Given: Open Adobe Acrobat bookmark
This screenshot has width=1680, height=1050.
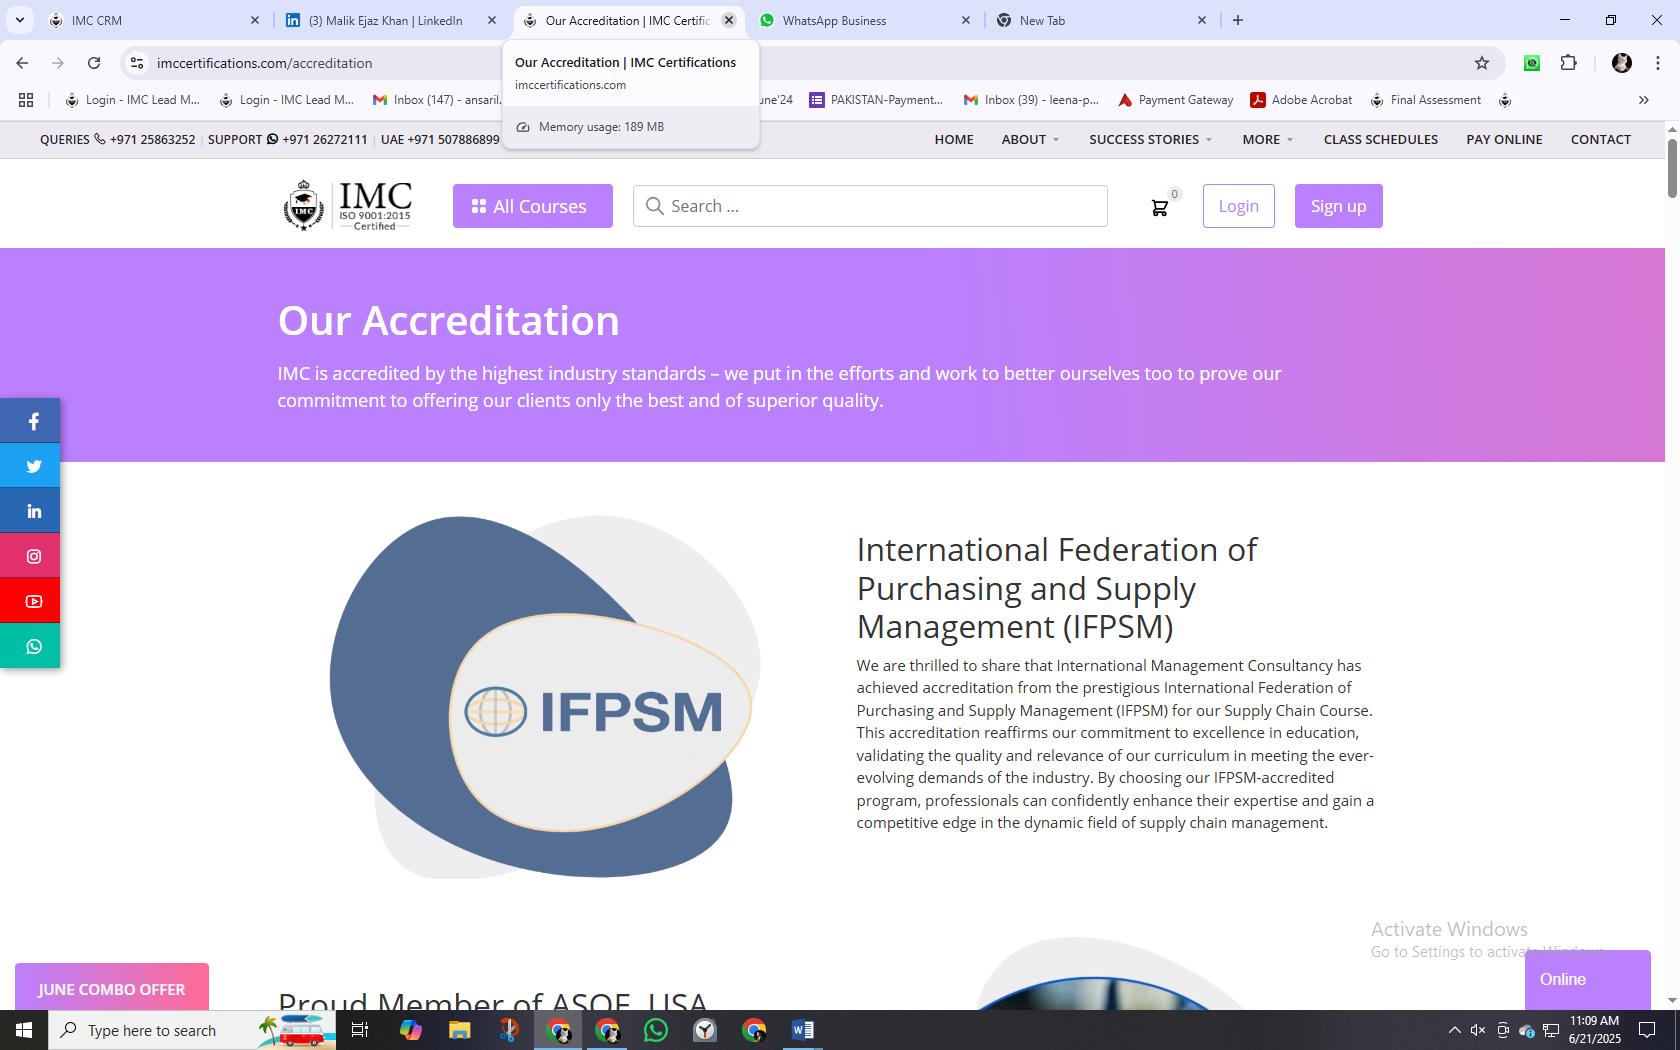Looking at the screenshot, I should [1301, 100].
